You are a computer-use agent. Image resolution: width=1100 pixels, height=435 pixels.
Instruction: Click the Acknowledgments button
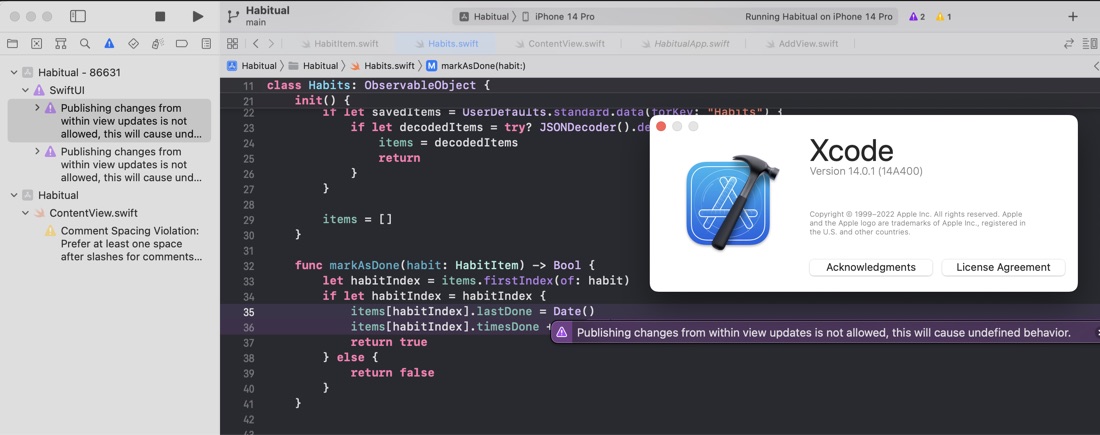point(871,267)
